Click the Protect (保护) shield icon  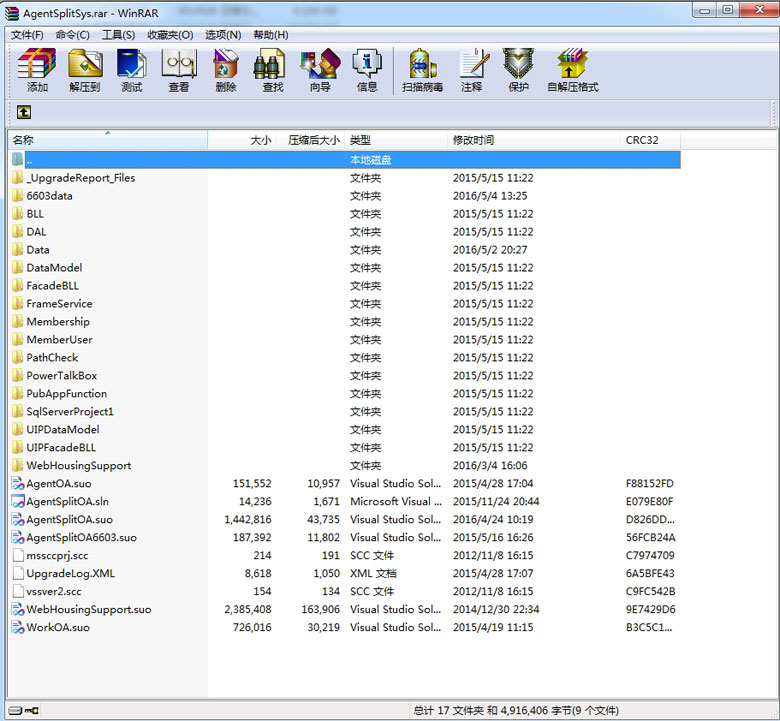pos(518,70)
